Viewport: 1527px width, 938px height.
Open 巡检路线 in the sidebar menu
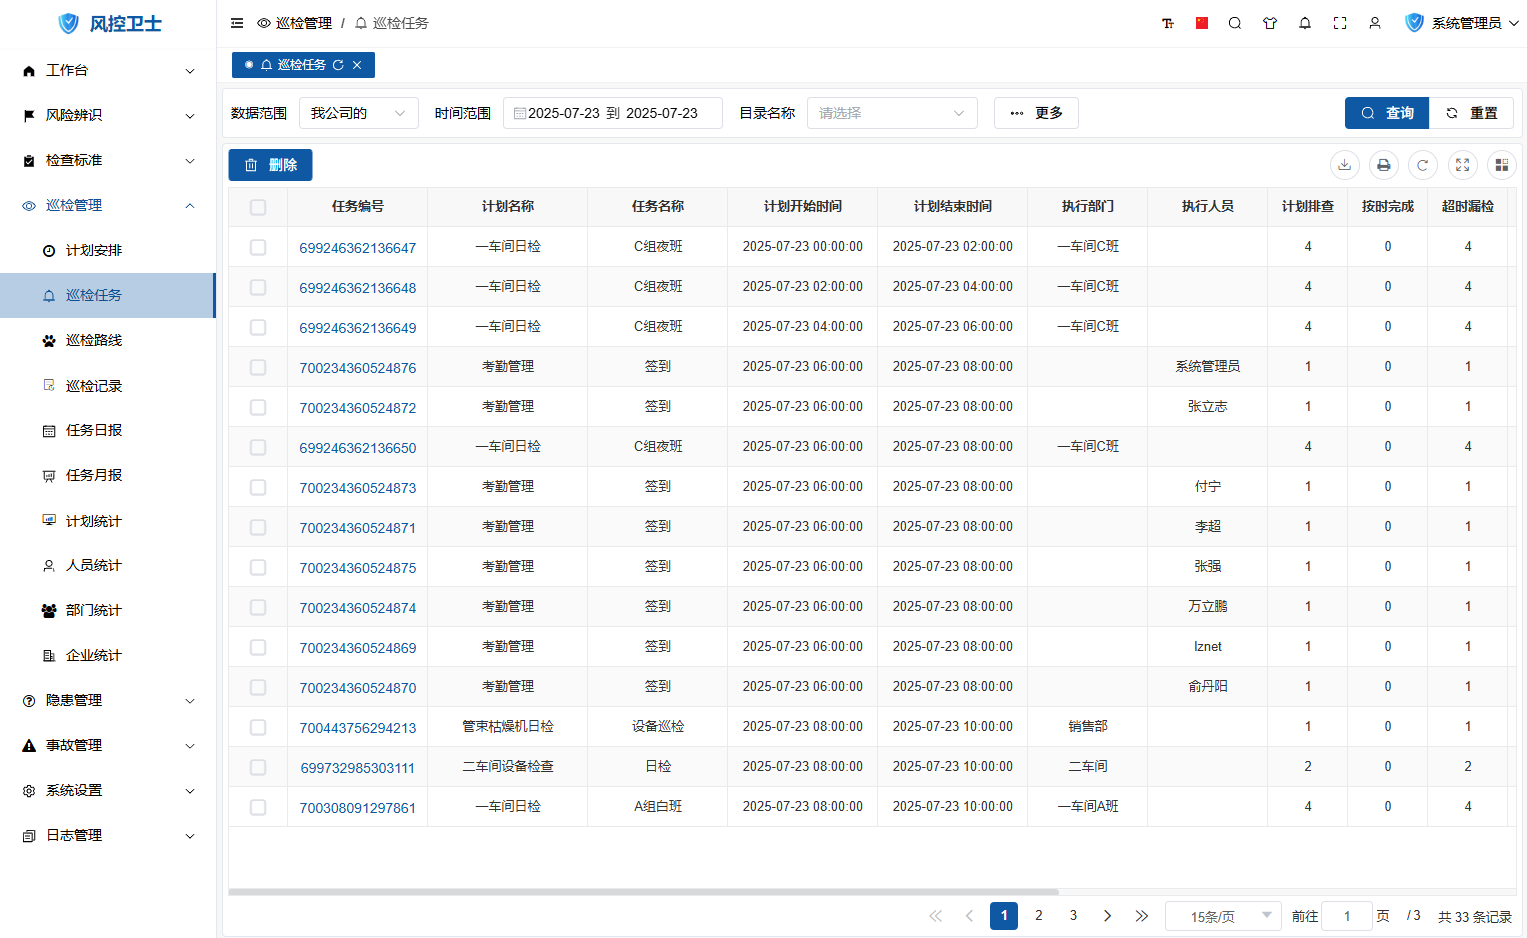tap(94, 340)
